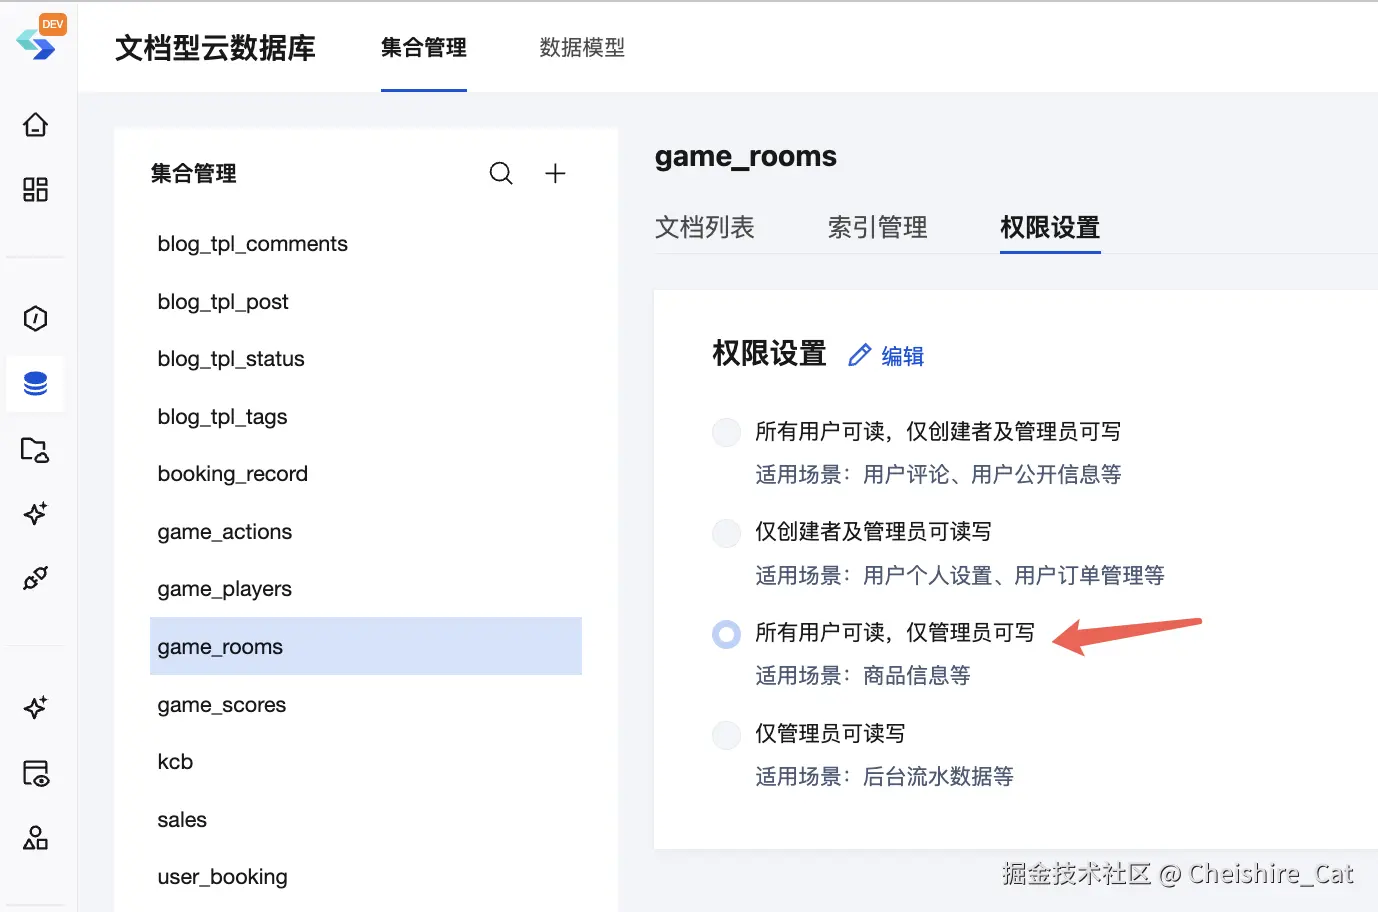This screenshot has width=1378, height=912.
Task: Click the plug connector icon in sidebar
Action: tap(36, 578)
